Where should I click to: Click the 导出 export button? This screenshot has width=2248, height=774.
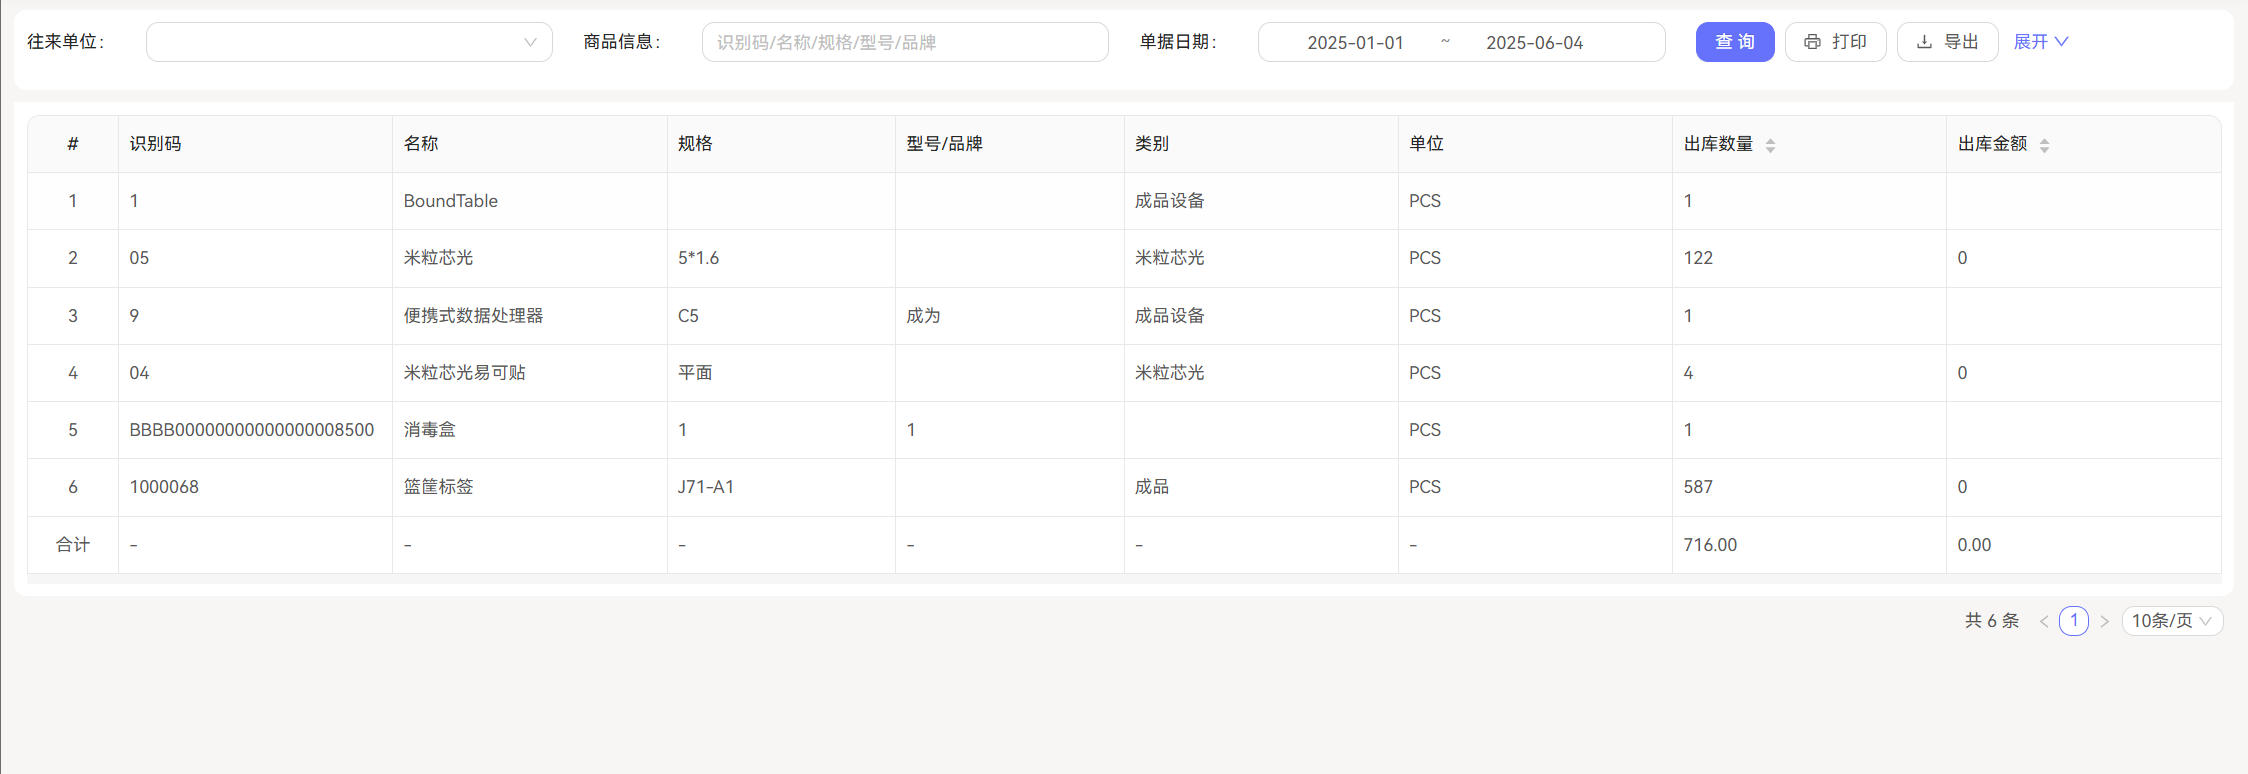click(1947, 42)
